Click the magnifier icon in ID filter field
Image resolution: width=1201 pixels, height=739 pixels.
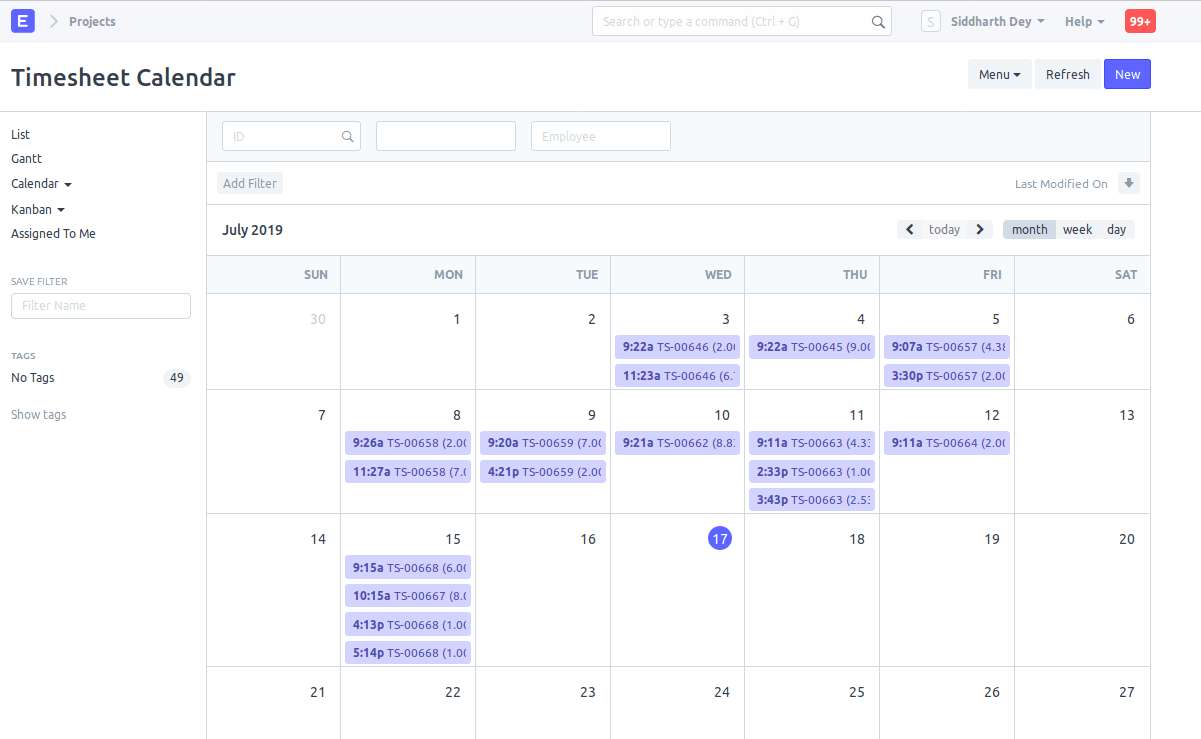pyautogui.click(x=348, y=137)
